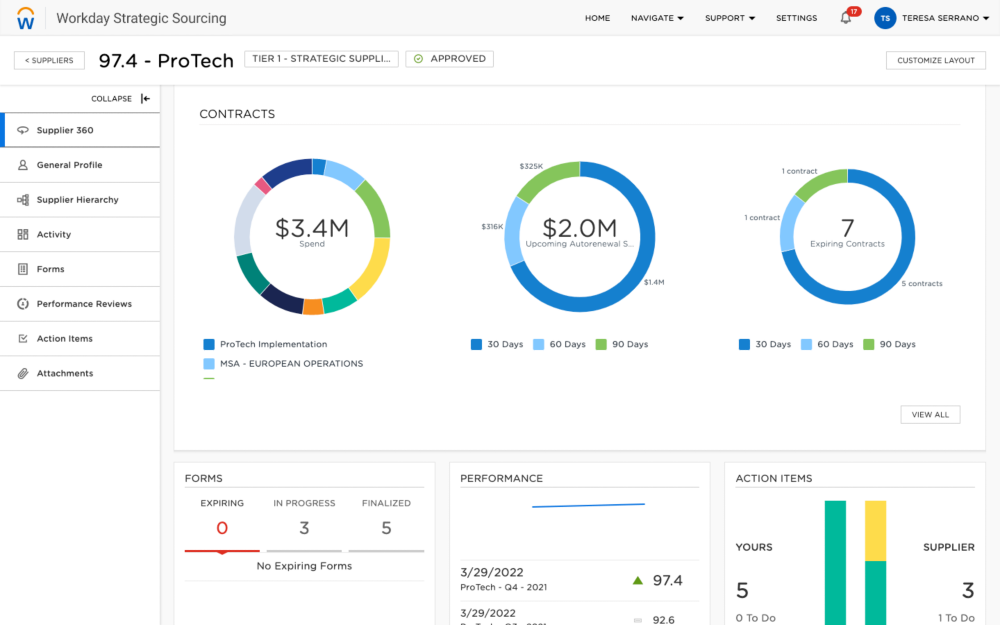The width and height of the screenshot is (1000, 625).
Task: Click 60 Days swatch under Autorenewal chart
Action: tap(538, 344)
